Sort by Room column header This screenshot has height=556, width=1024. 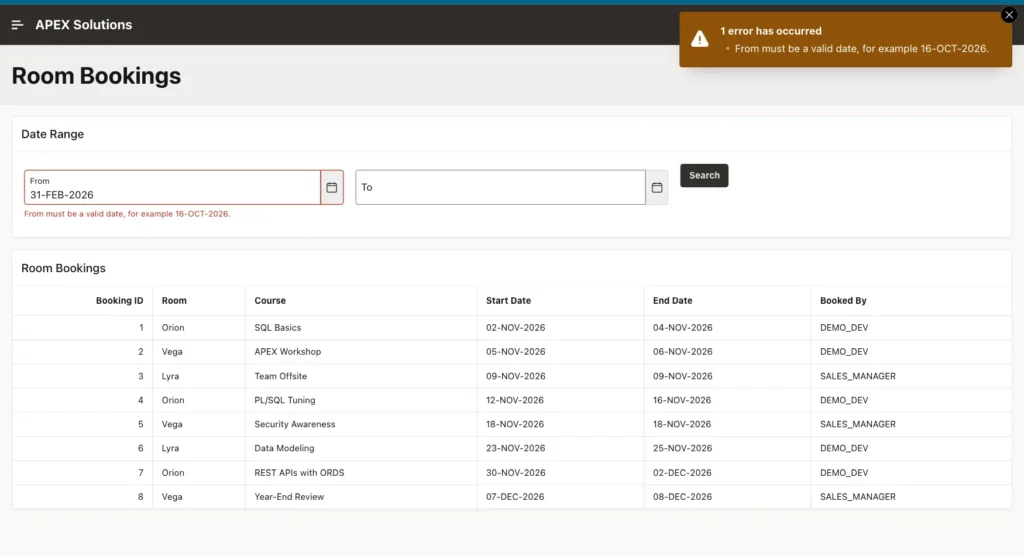174,301
